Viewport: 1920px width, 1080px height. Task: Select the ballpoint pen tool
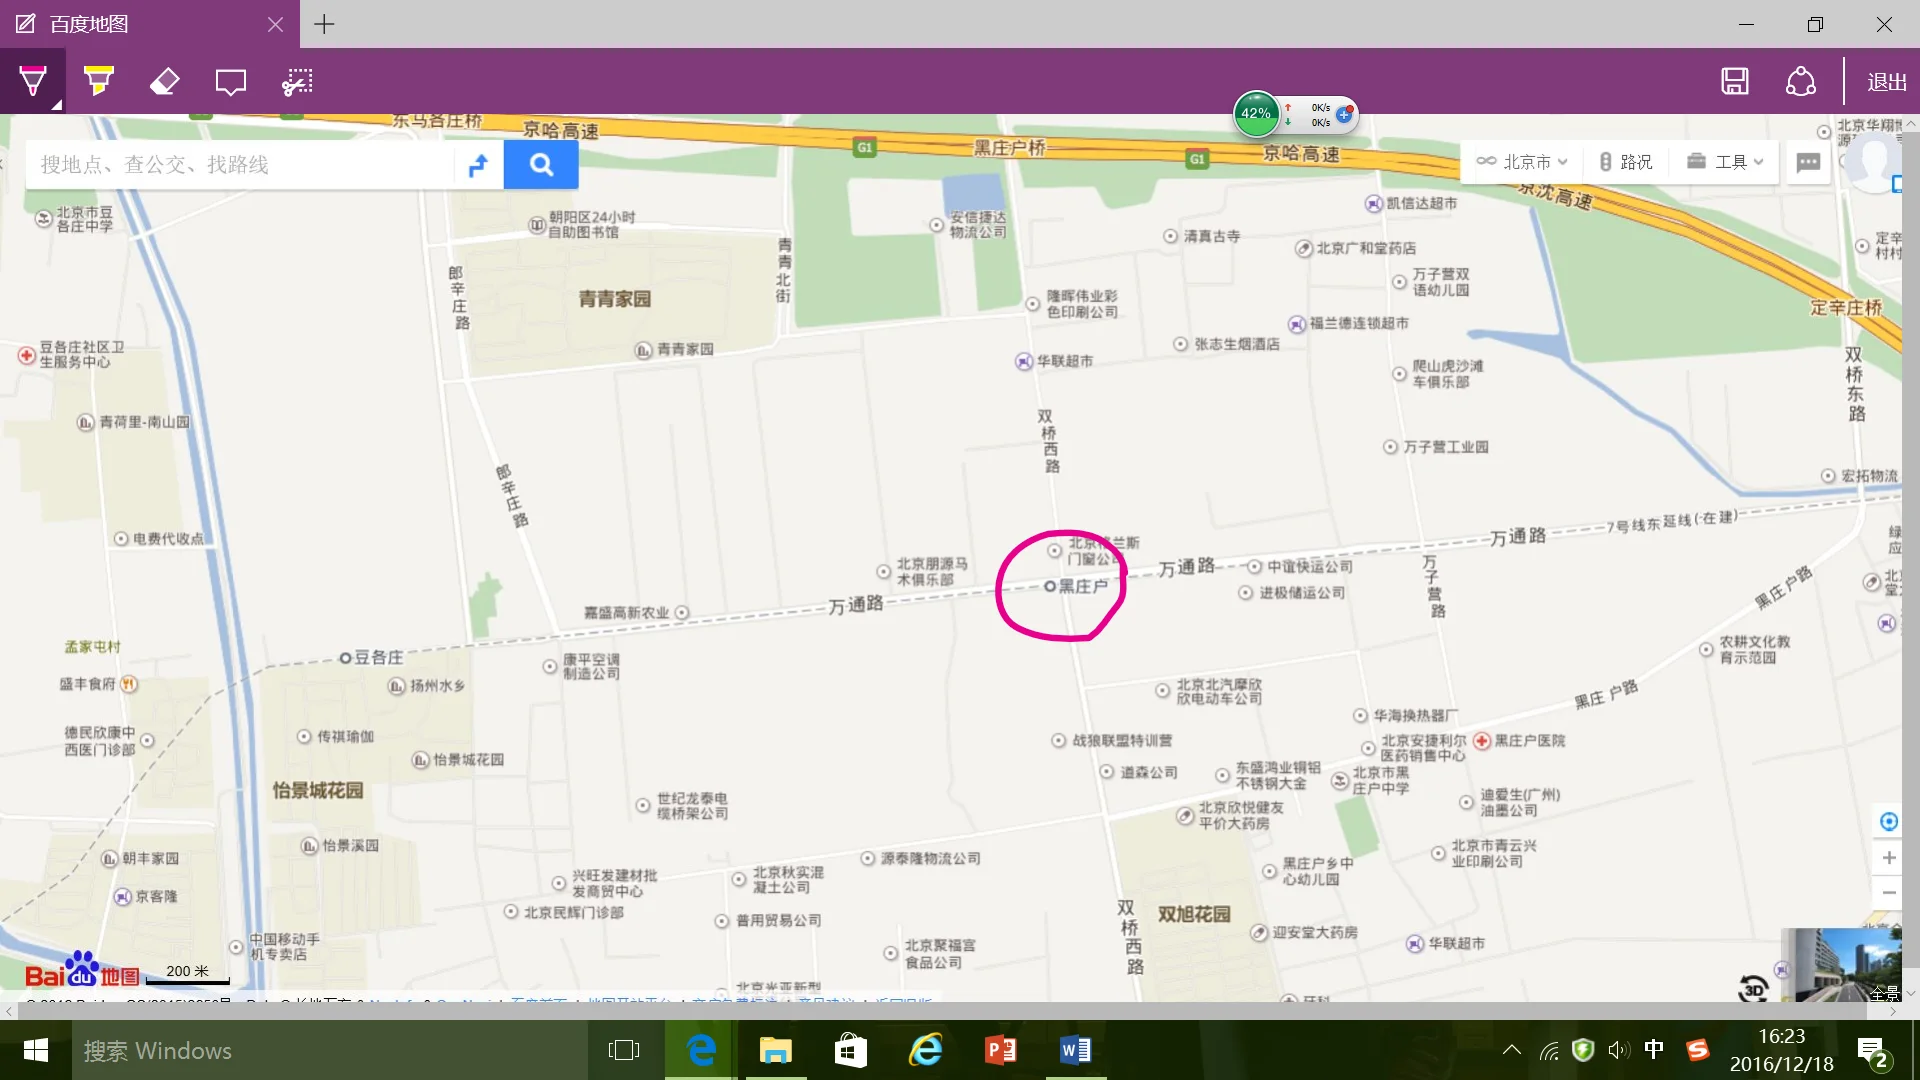(x=33, y=81)
